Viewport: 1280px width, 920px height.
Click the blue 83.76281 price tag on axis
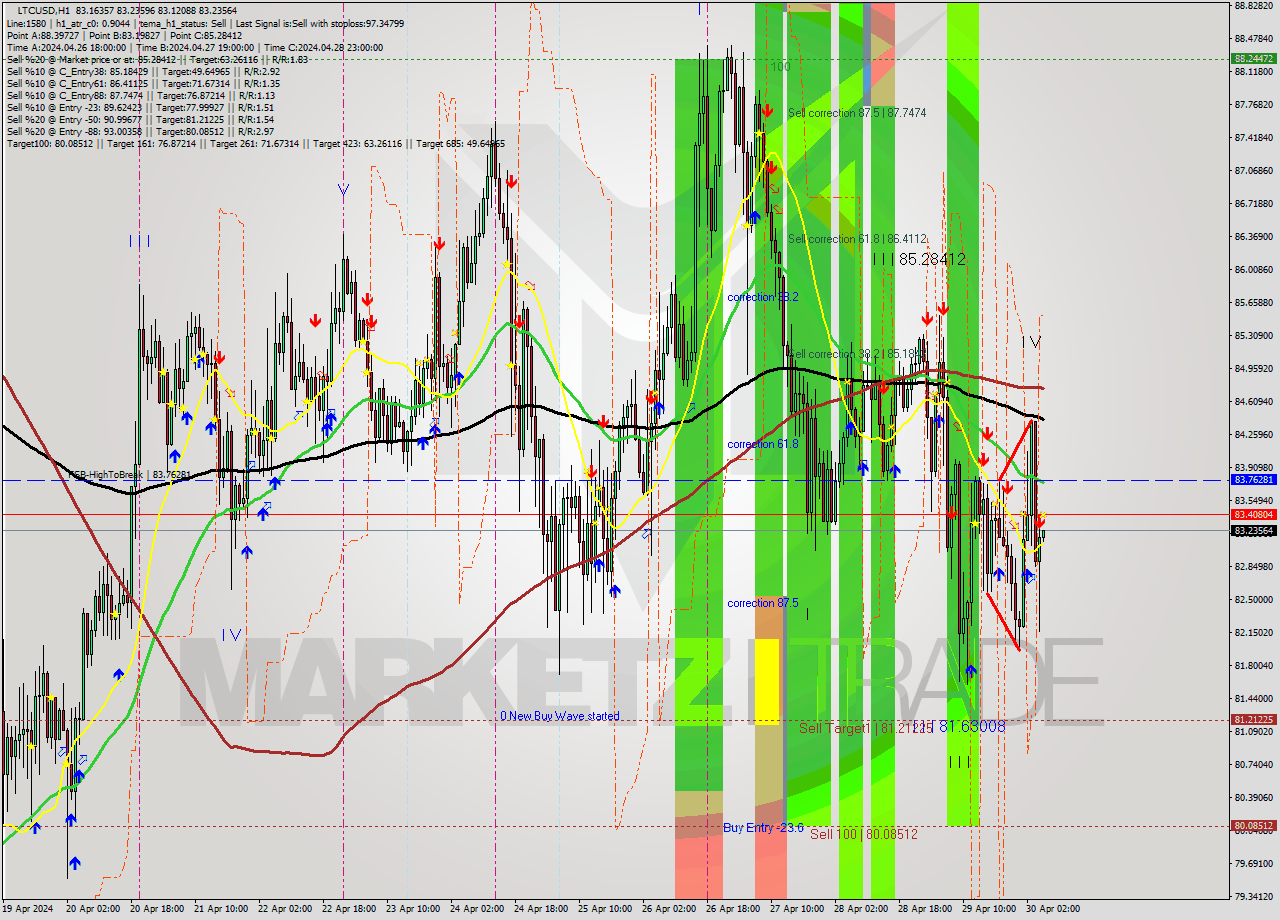pyautogui.click(x=1253, y=480)
